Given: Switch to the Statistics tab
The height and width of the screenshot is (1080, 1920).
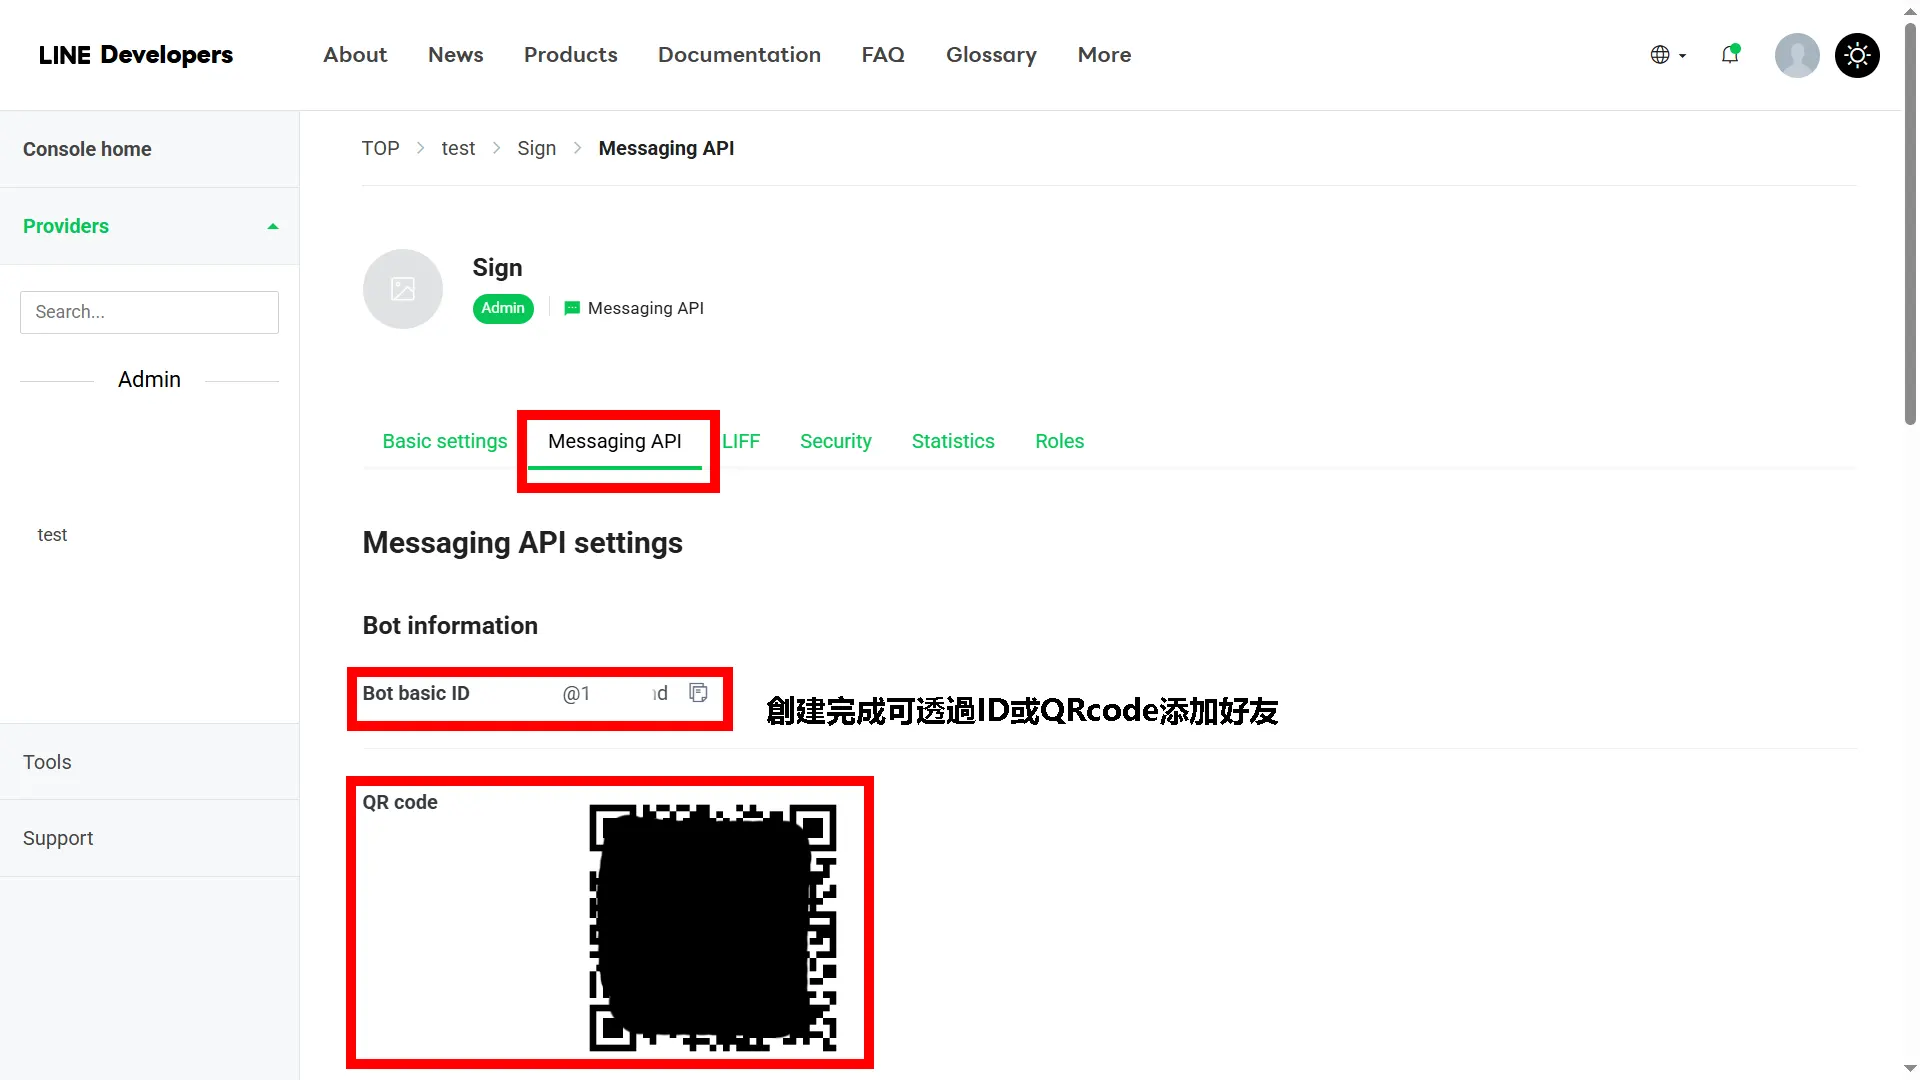Looking at the screenshot, I should [952, 441].
